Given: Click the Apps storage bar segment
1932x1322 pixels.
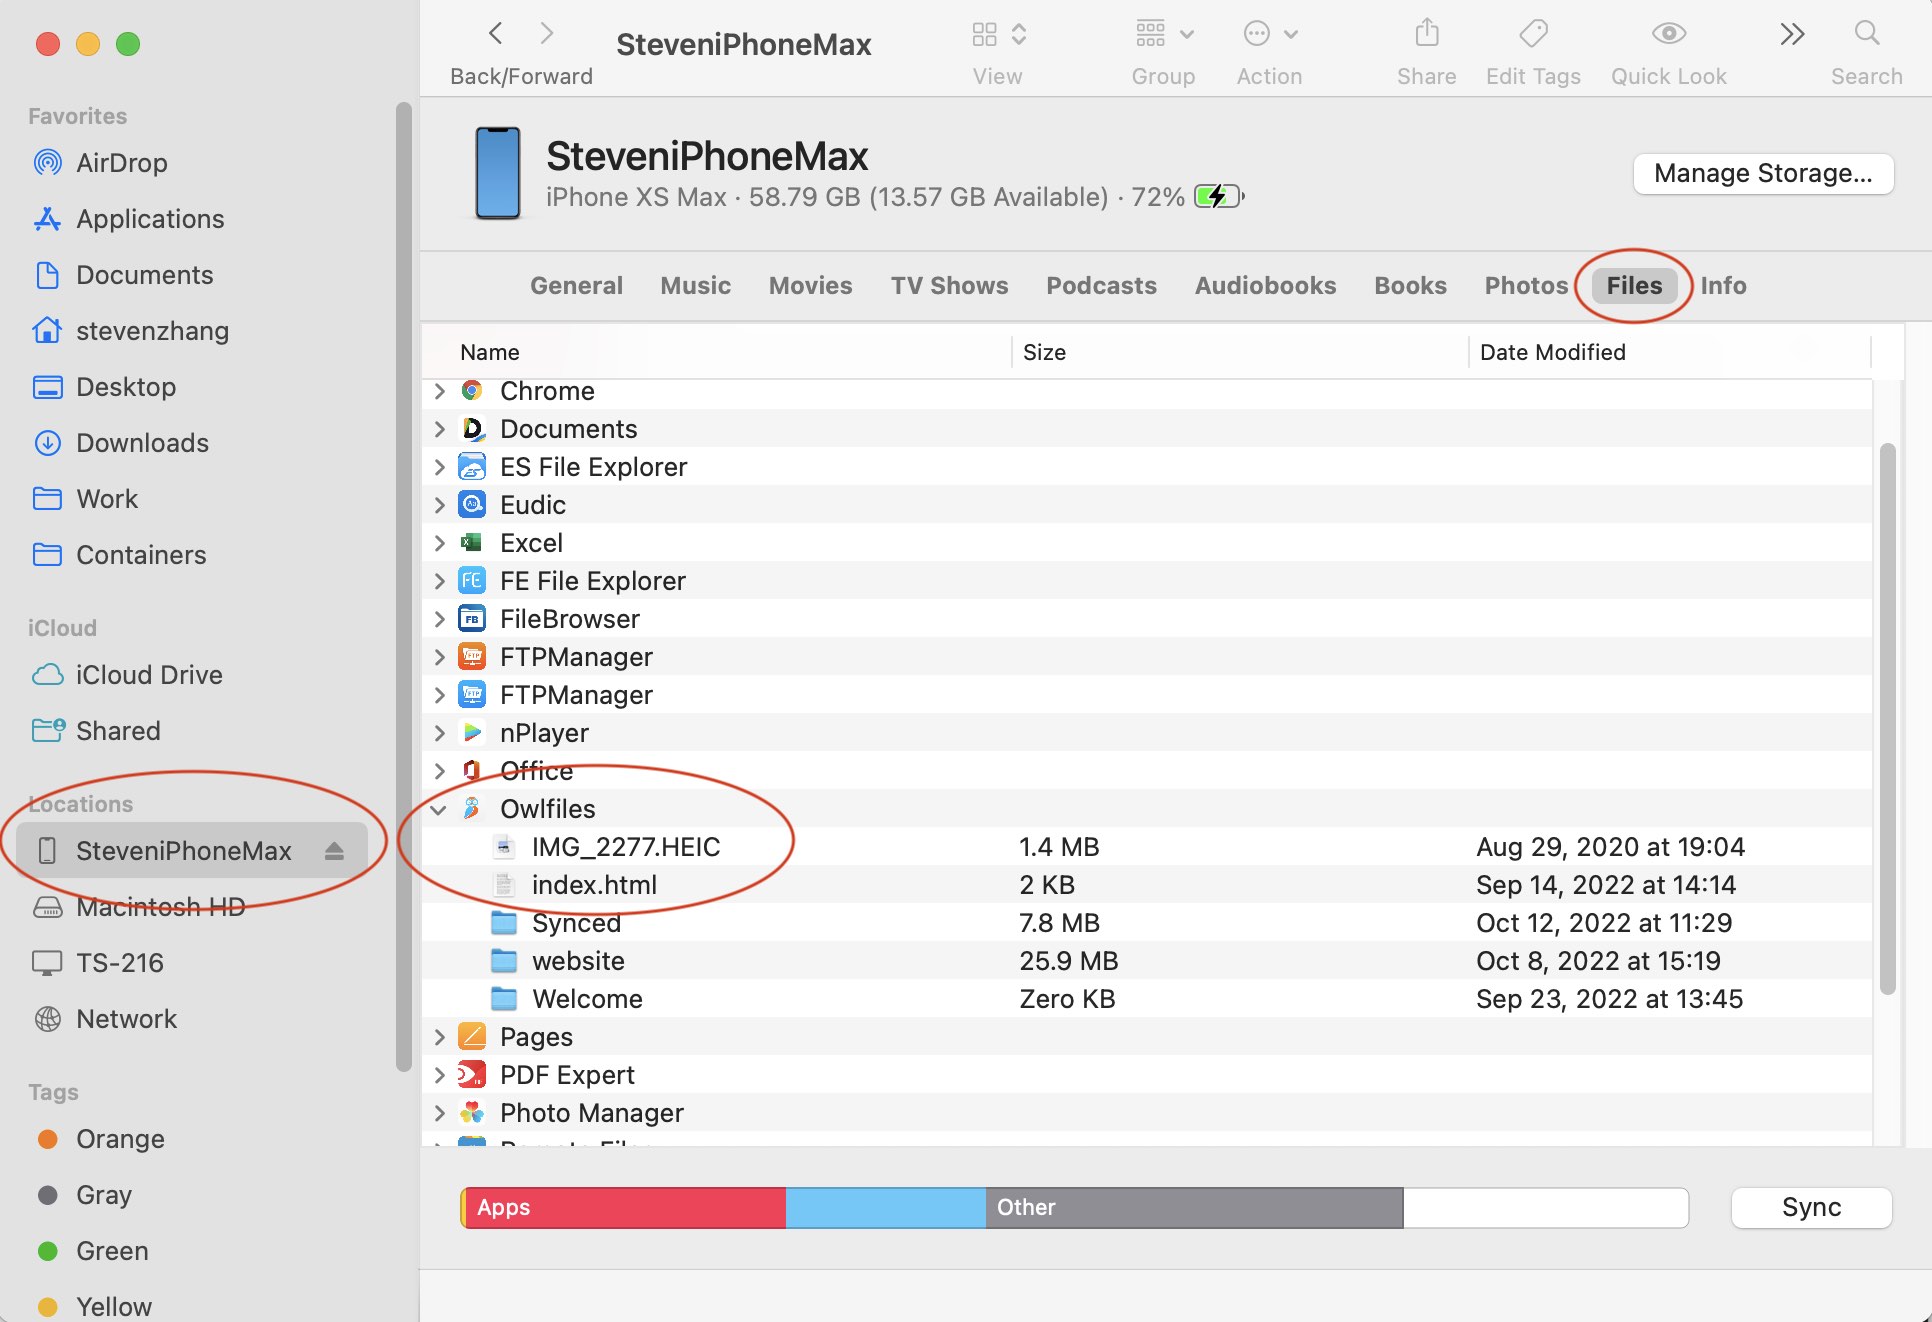Looking at the screenshot, I should (x=624, y=1208).
